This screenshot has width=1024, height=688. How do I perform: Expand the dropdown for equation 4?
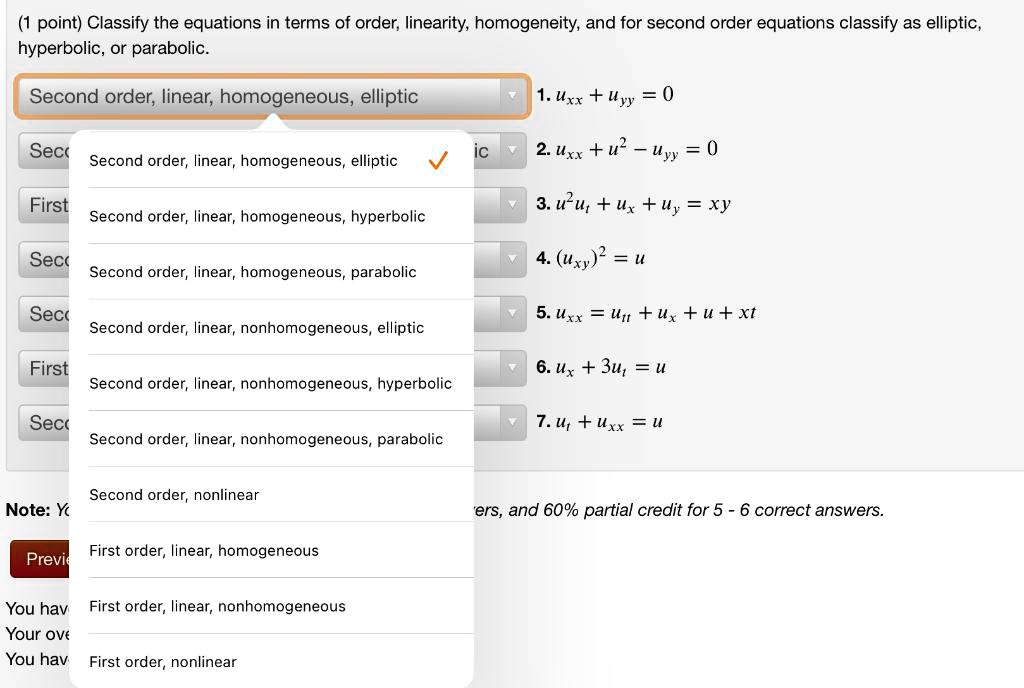tap(512, 259)
